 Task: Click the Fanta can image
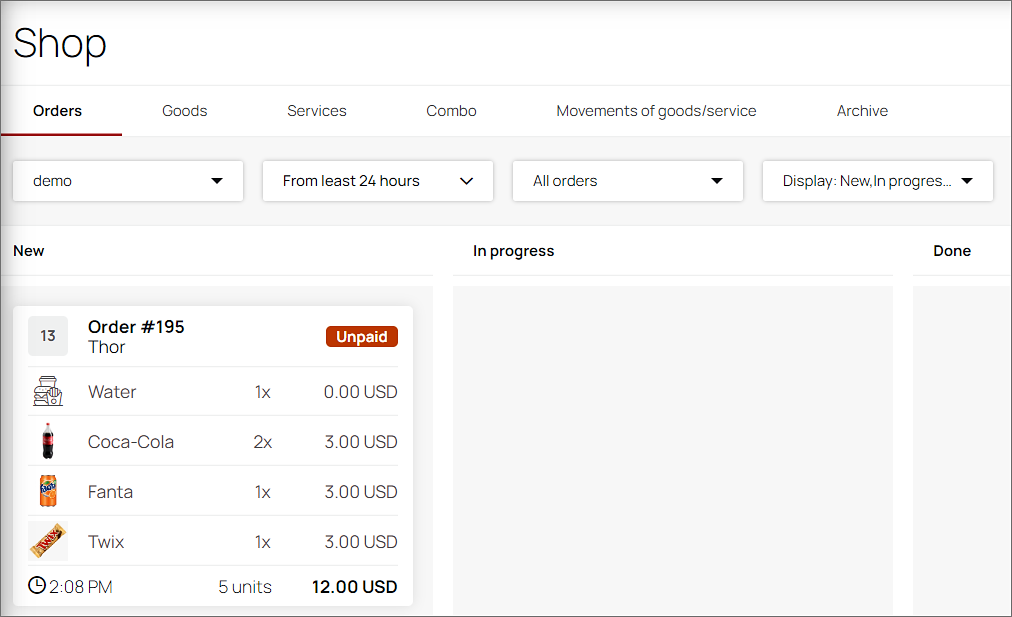click(x=48, y=491)
